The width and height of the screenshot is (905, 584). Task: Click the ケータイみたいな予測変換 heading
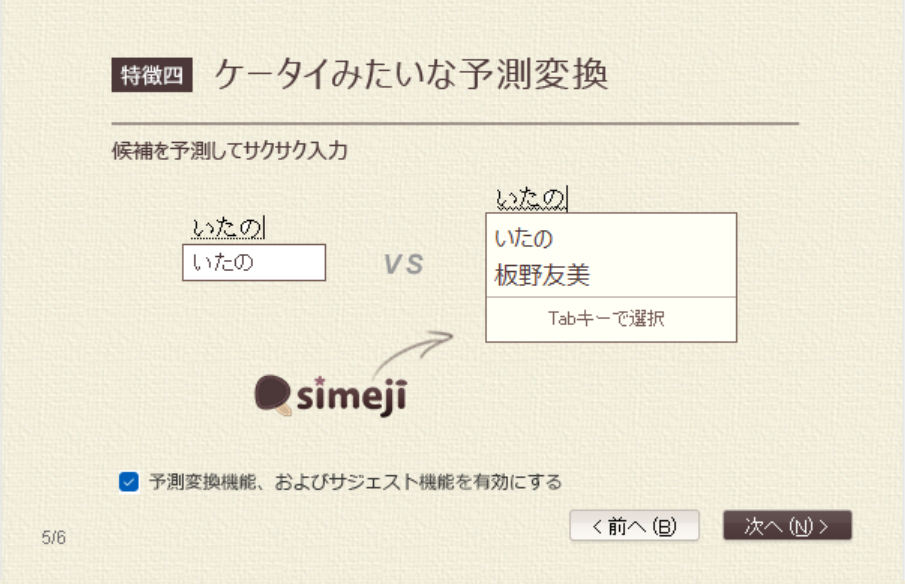pos(411,76)
